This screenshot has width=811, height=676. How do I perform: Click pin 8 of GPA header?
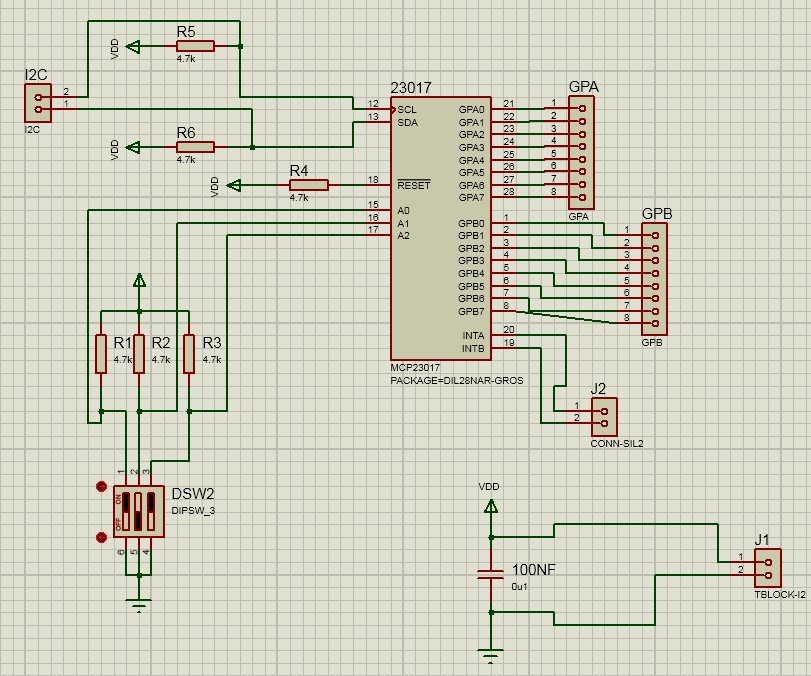582,197
